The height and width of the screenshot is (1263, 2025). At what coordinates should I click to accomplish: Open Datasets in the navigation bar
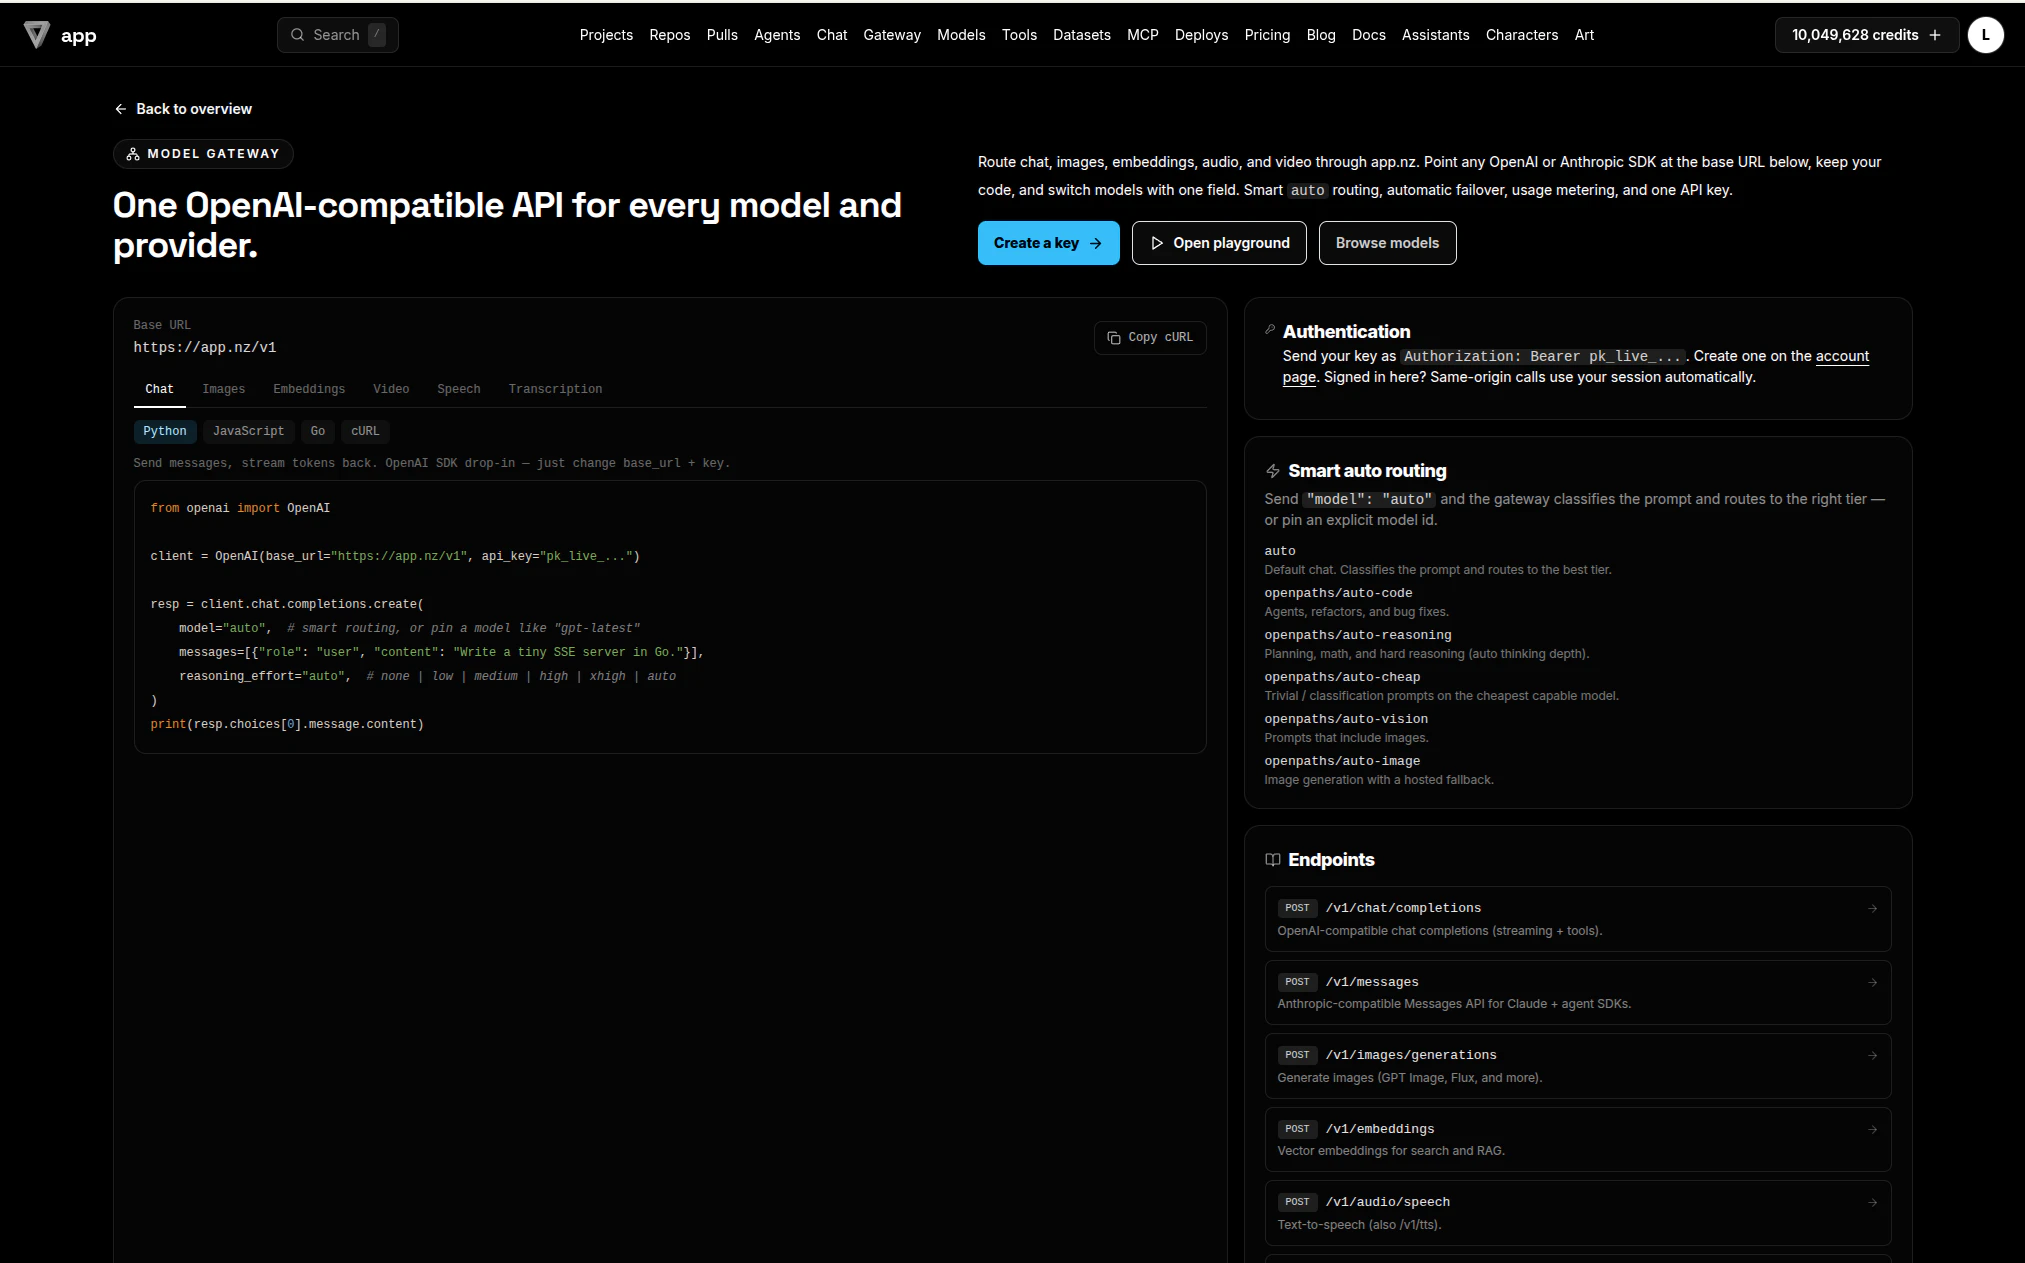1082,35
